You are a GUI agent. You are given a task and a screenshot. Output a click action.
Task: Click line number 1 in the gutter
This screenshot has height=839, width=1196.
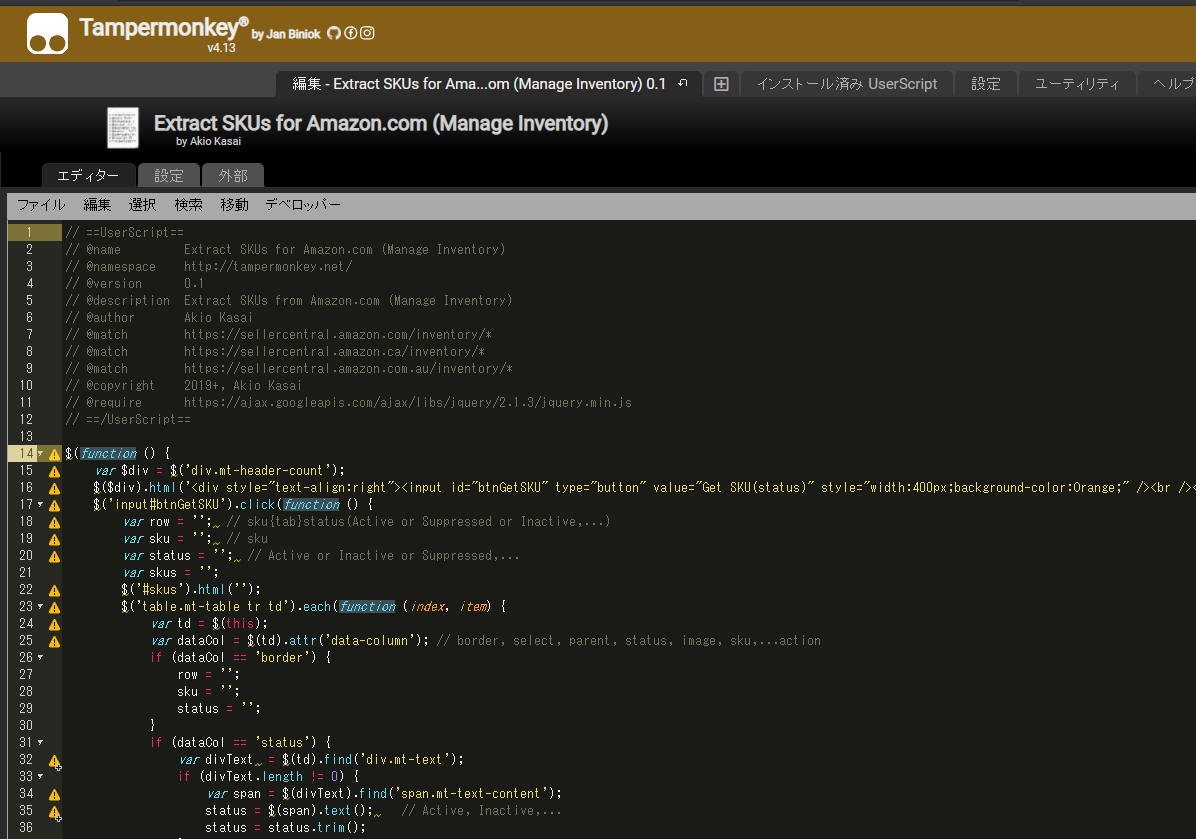point(29,232)
